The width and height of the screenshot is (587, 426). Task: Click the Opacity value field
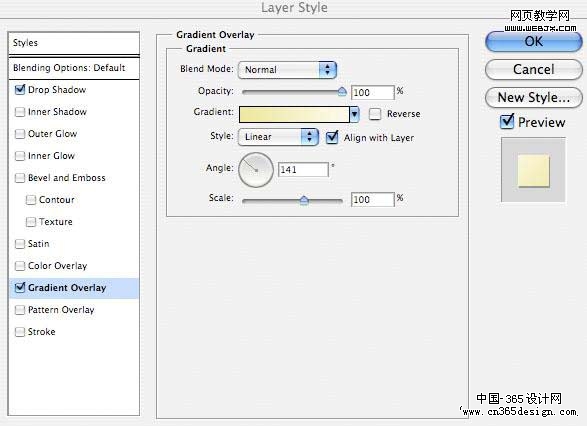[372, 92]
